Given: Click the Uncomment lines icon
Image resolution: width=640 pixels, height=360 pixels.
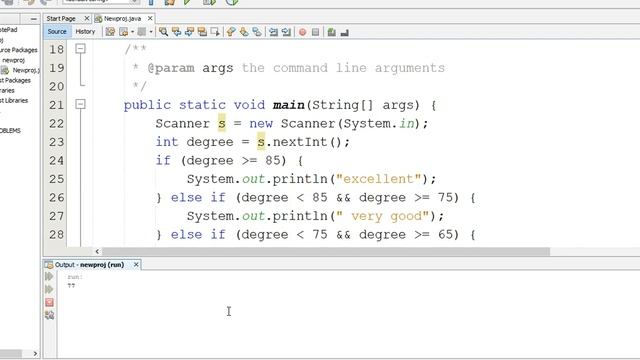Looking at the screenshot, I should 344,32.
